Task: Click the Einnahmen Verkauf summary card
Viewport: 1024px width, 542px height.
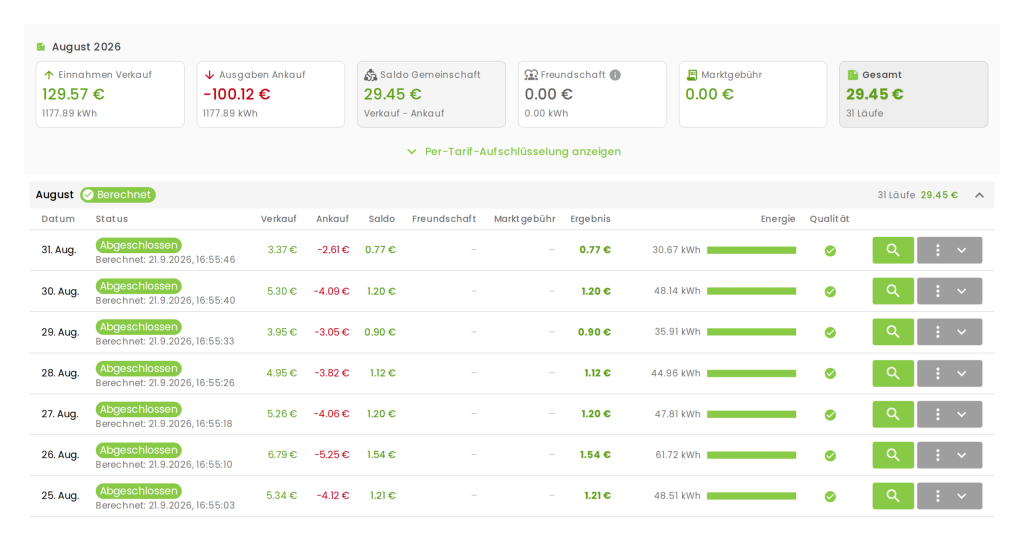Action: (110, 95)
